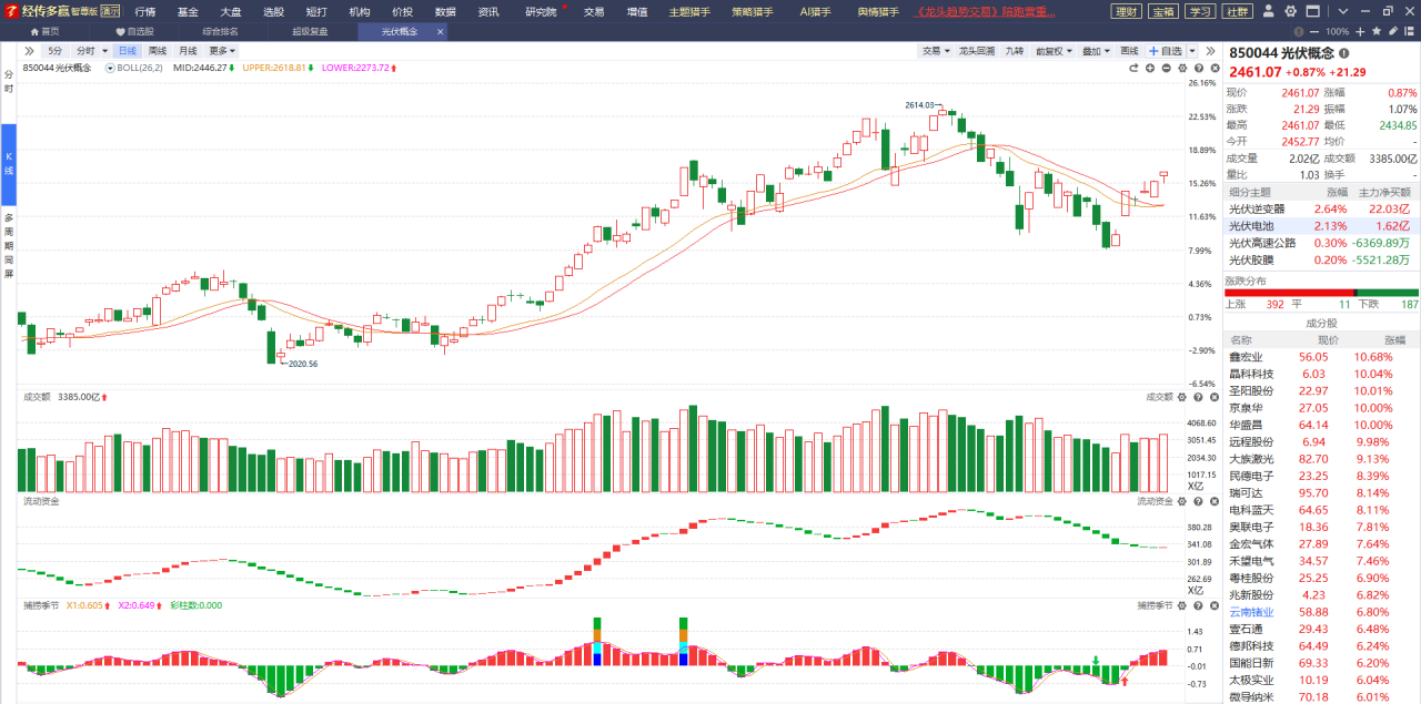Viewport: 1421px width, 705px height.
Task: Click the user account profile icon
Action: pos(1268,12)
